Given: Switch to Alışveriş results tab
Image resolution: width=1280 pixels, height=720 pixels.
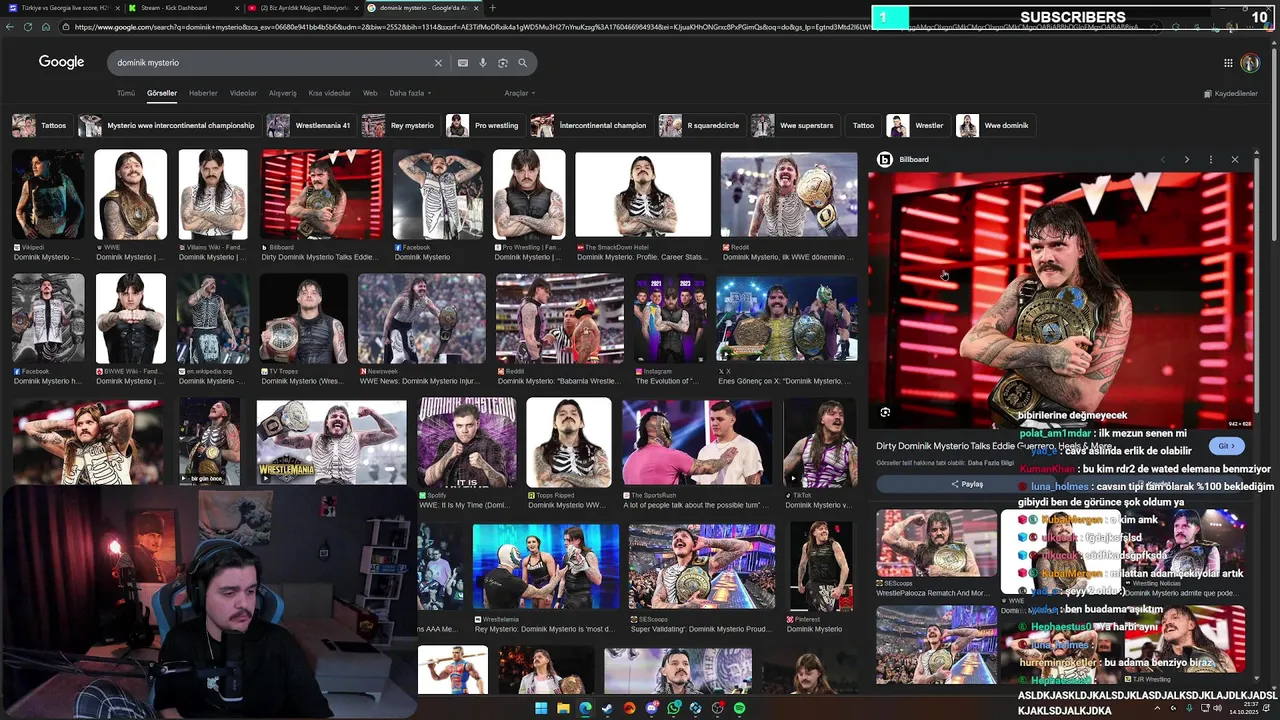Looking at the screenshot, I should (283, 93).
